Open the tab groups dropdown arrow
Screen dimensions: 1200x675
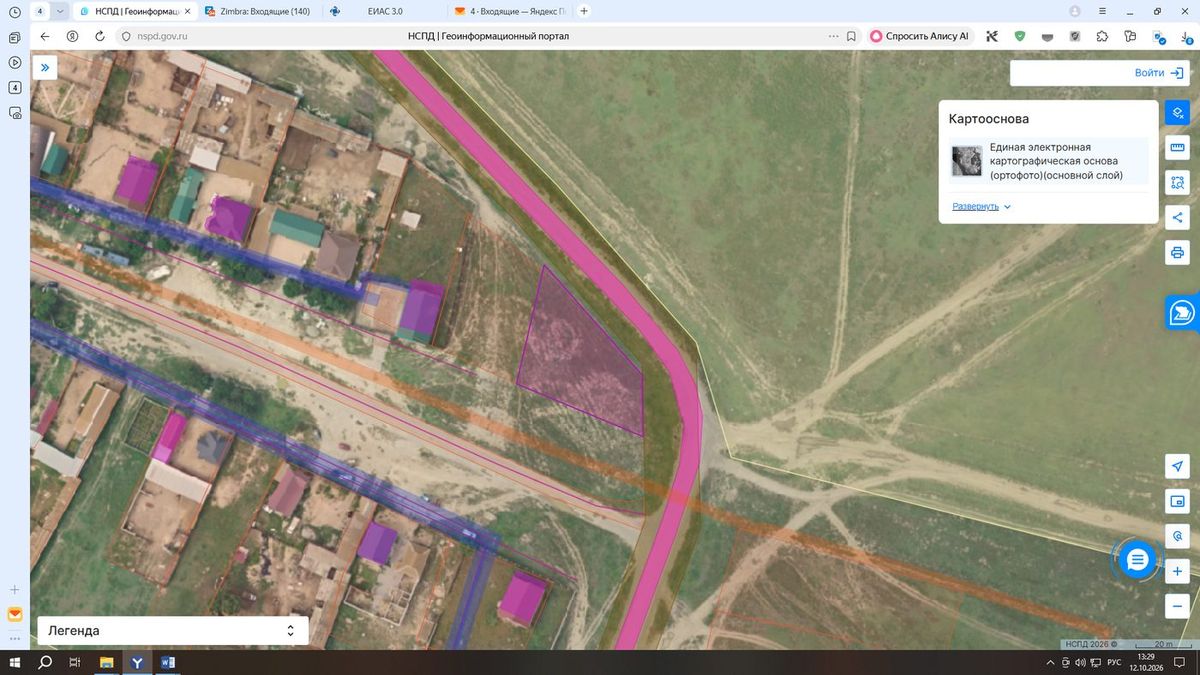tap(60, 11)
